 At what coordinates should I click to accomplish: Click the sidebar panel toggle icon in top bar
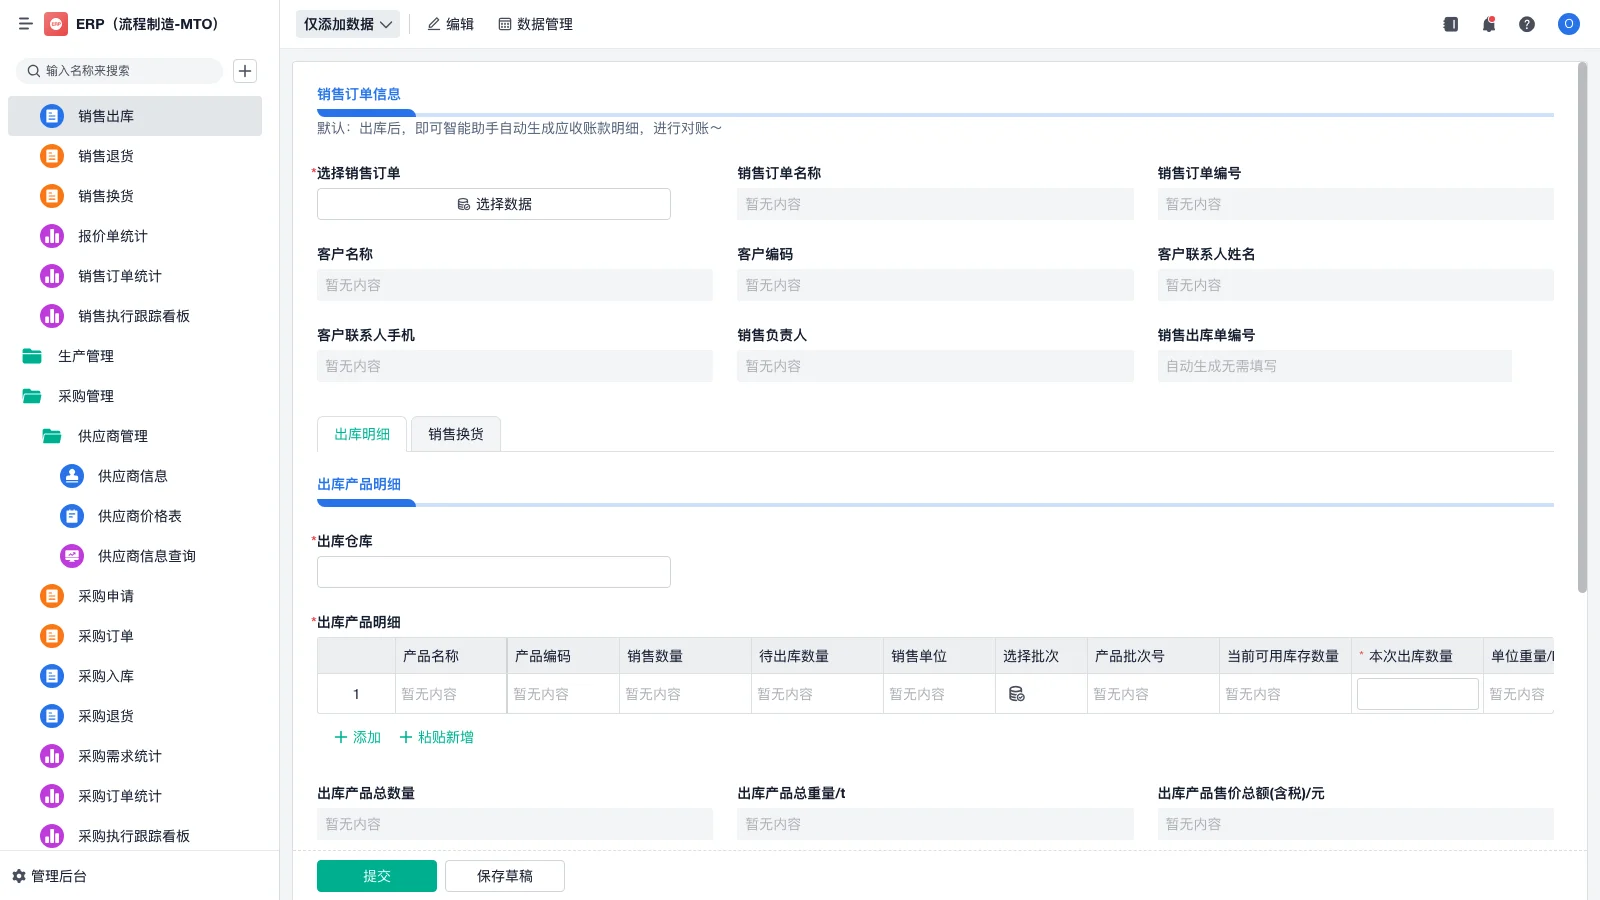click(1449, 24)
